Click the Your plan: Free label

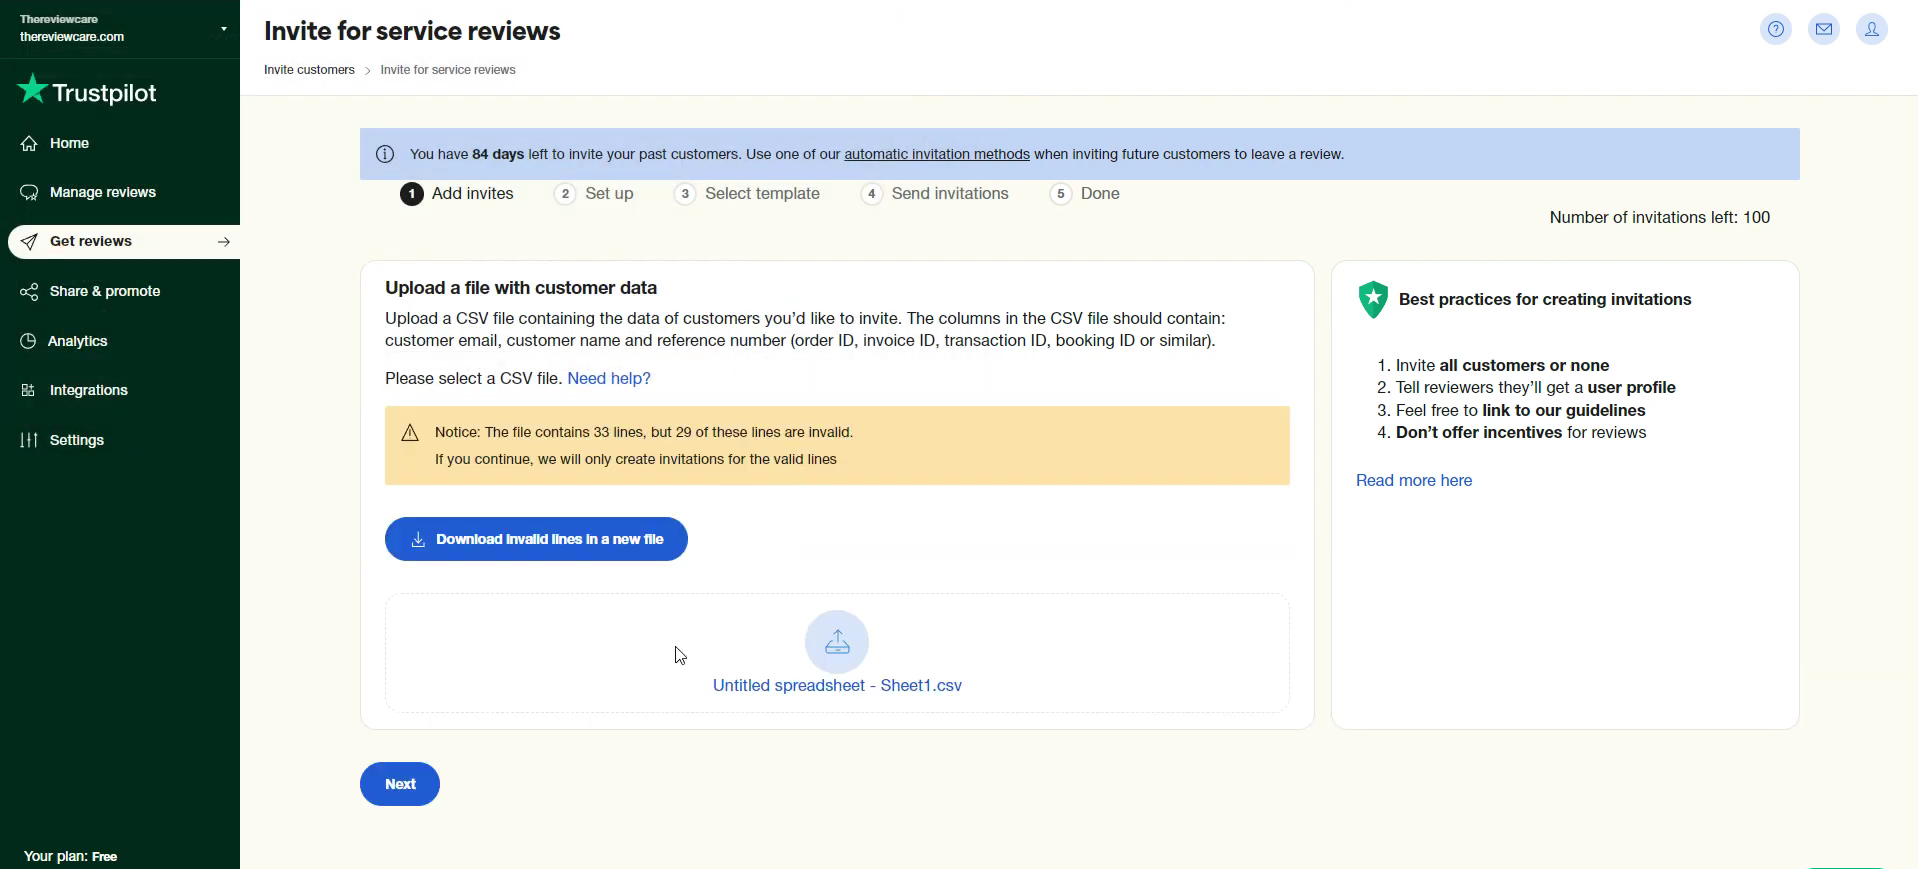point(70,856)
